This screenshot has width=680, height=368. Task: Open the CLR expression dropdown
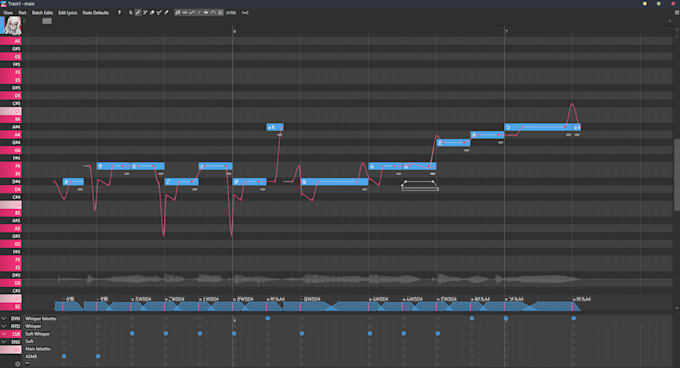coord(3,334)
